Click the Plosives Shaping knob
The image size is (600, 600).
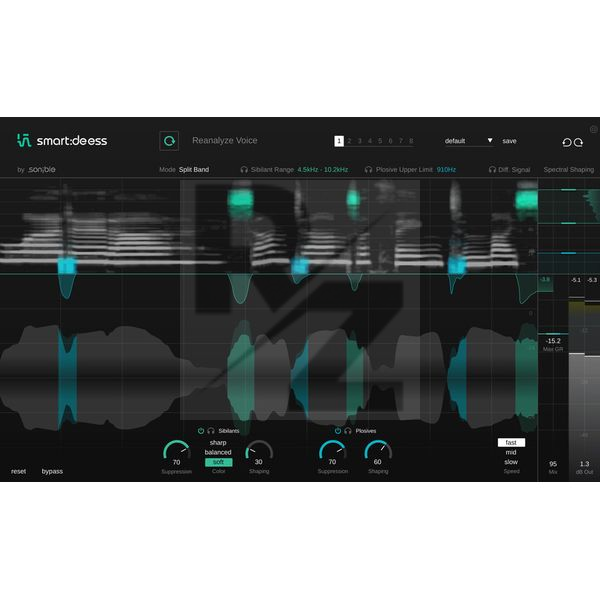click(x=378, y=452)
